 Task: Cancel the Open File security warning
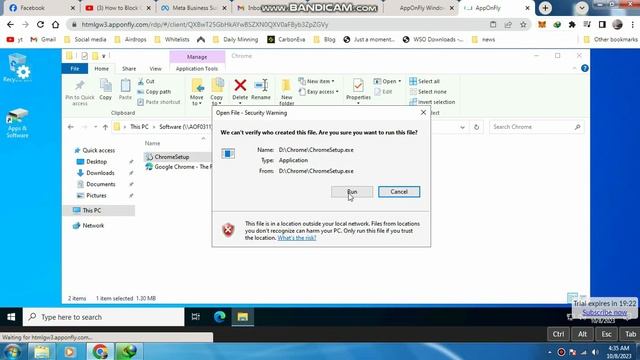[399, 192]
